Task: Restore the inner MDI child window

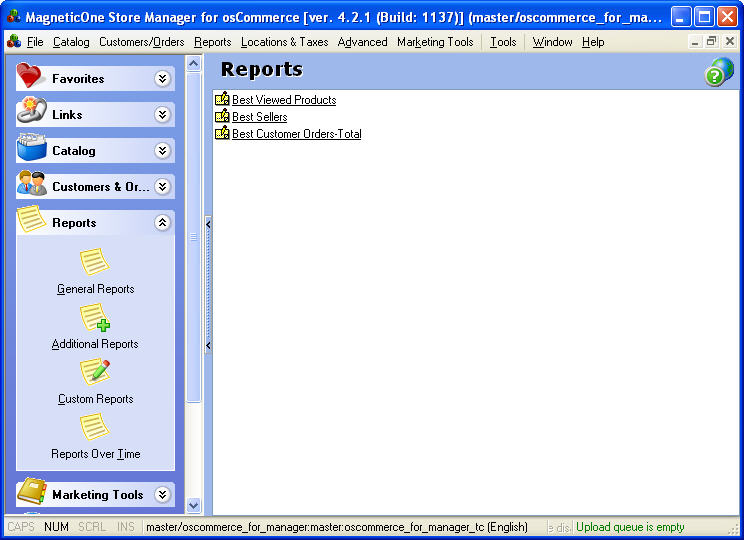Action: [x=711, y=42]
